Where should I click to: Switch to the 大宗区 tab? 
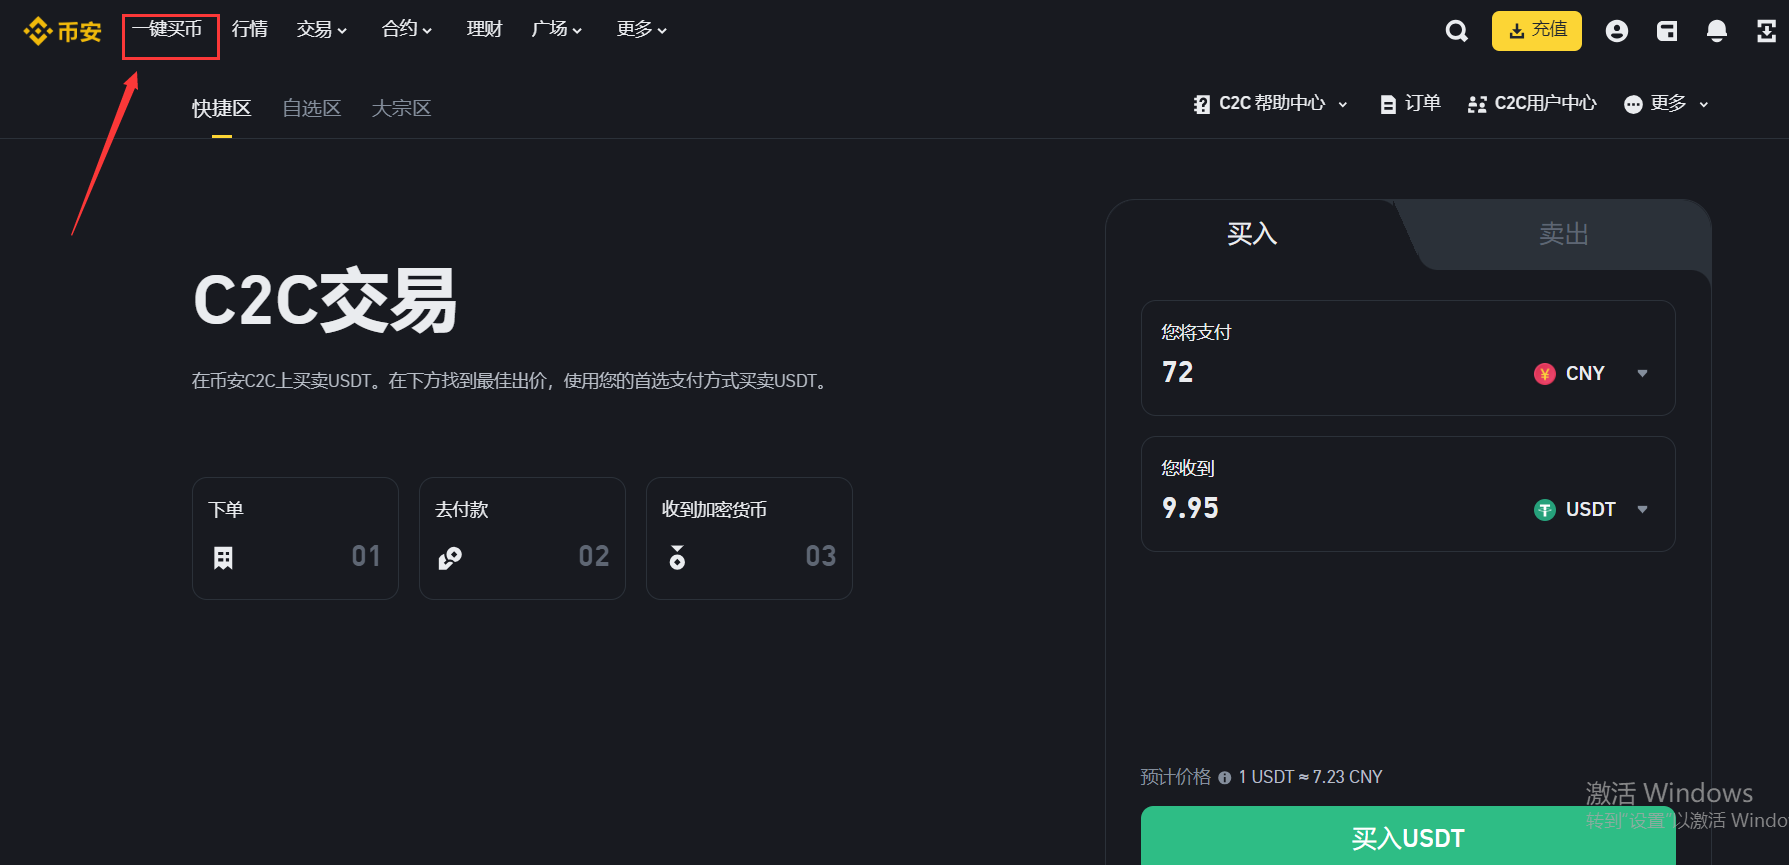tap(401, 109)
